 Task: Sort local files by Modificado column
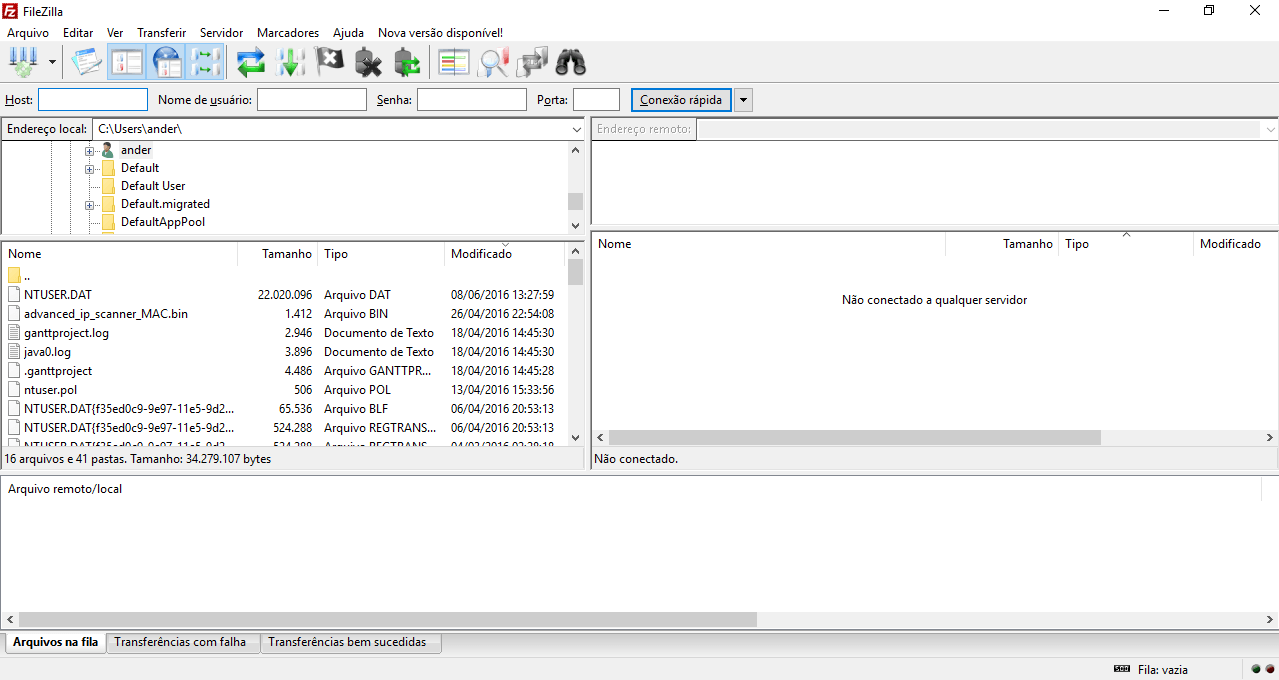[x=505, y=254]
